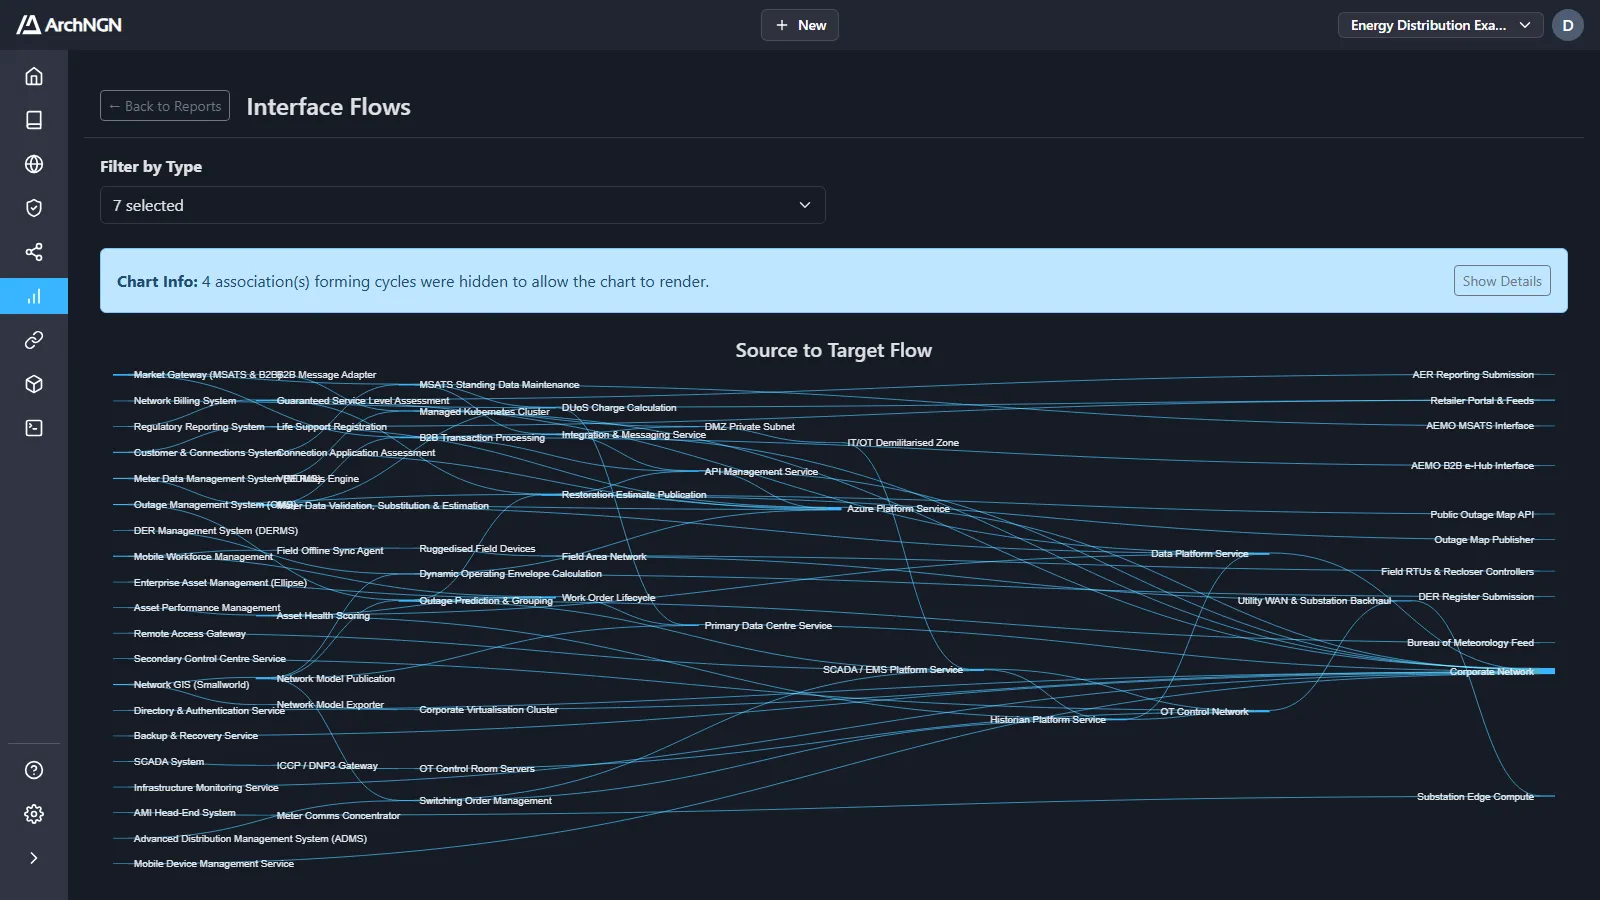
Task: Open the cube package sidebar icon
Action: (x=34, y=384)
